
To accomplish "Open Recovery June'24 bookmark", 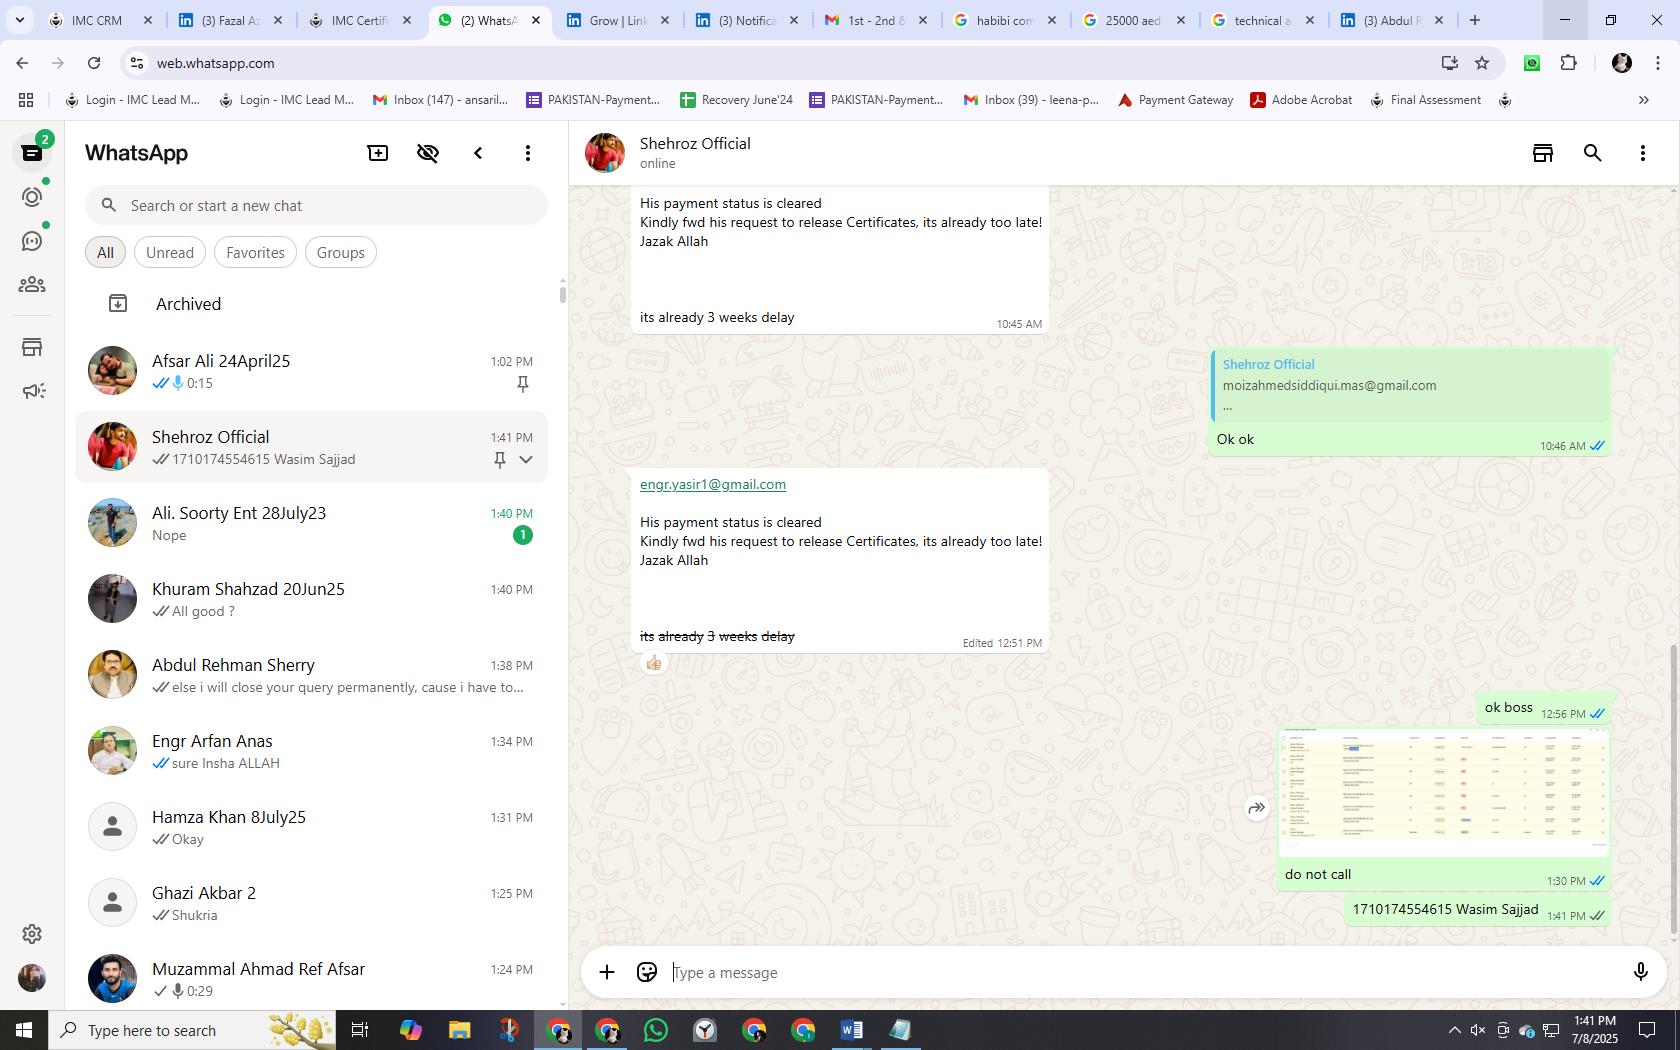I will pyautogui.click(x=736, y=100).
